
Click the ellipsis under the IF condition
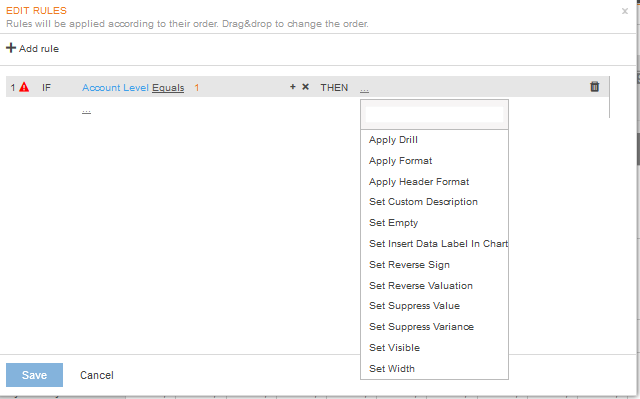[x=87, y=111]
